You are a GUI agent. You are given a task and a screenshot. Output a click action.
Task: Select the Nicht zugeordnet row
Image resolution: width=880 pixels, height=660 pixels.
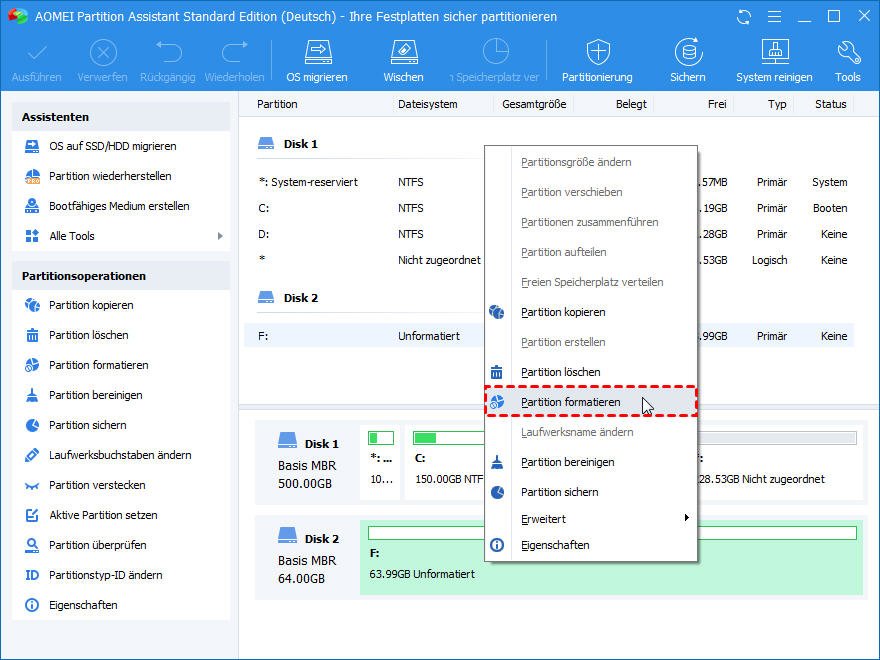(x=549, y=260)
